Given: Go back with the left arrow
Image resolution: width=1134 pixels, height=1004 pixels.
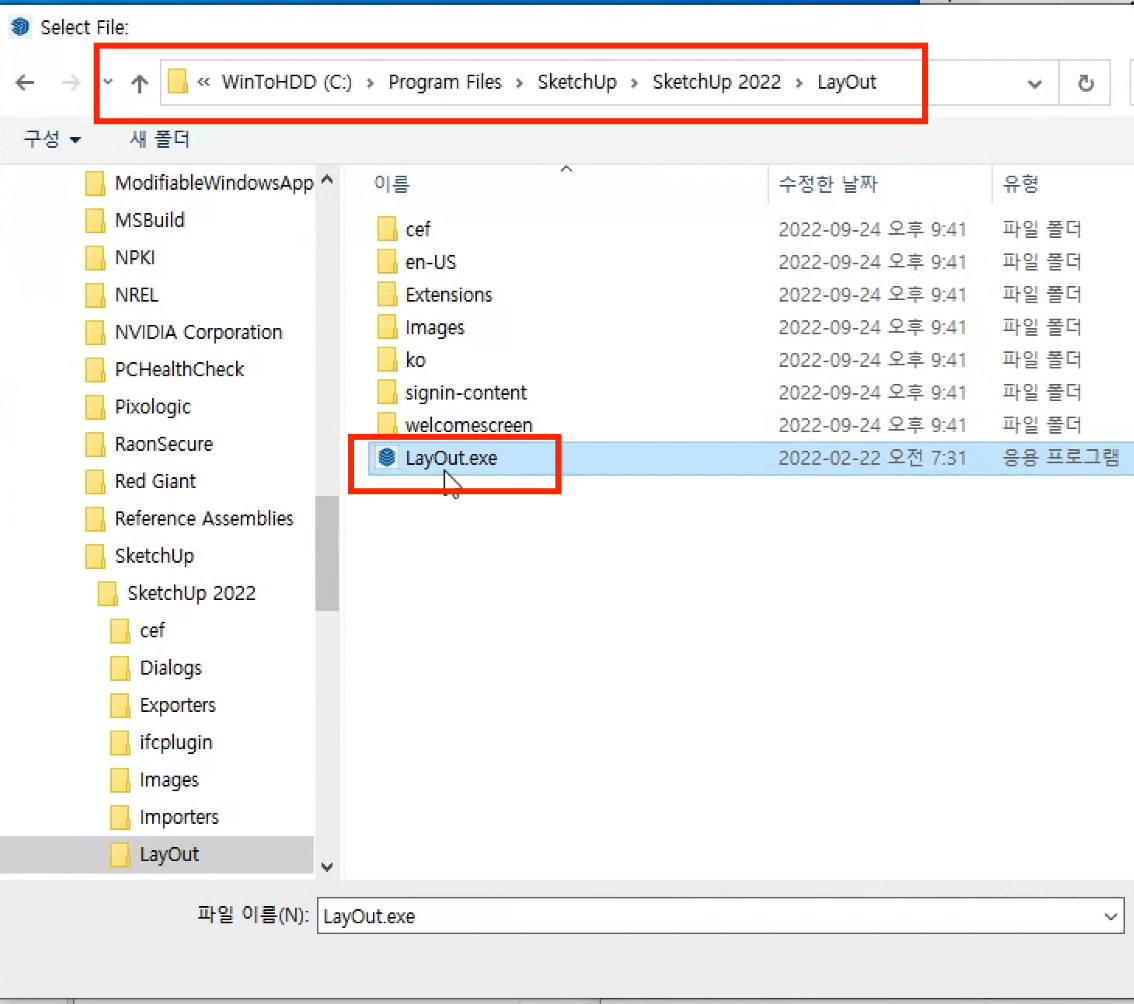Looking at the screenshot, I should coord(25,82).
